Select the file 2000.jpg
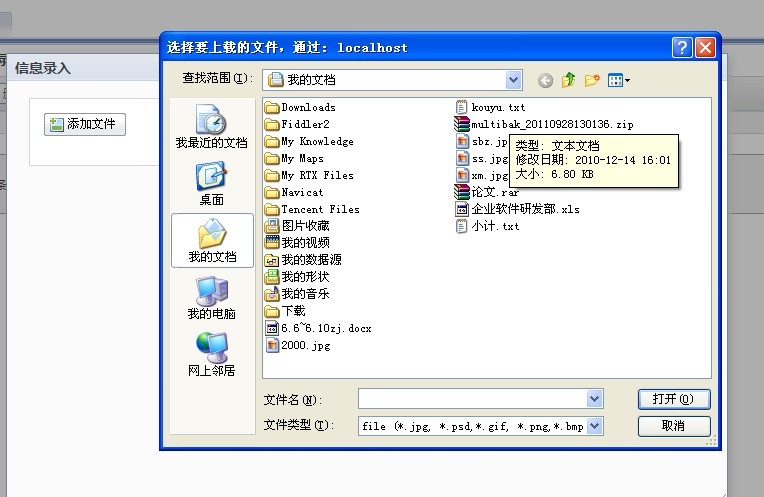The image size is (764, 497). (305, 345)
